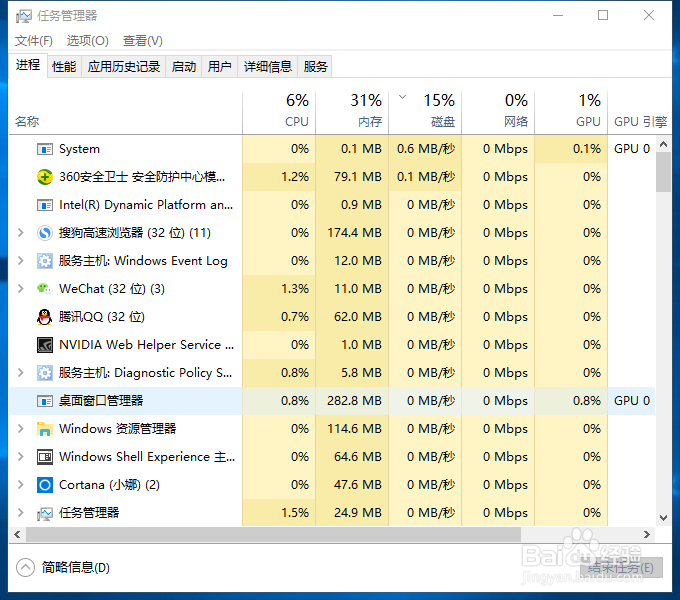Select the 腾讯QQ (32 位) process name
Viewport: 680px width, 600px height.
click(102, 317)
